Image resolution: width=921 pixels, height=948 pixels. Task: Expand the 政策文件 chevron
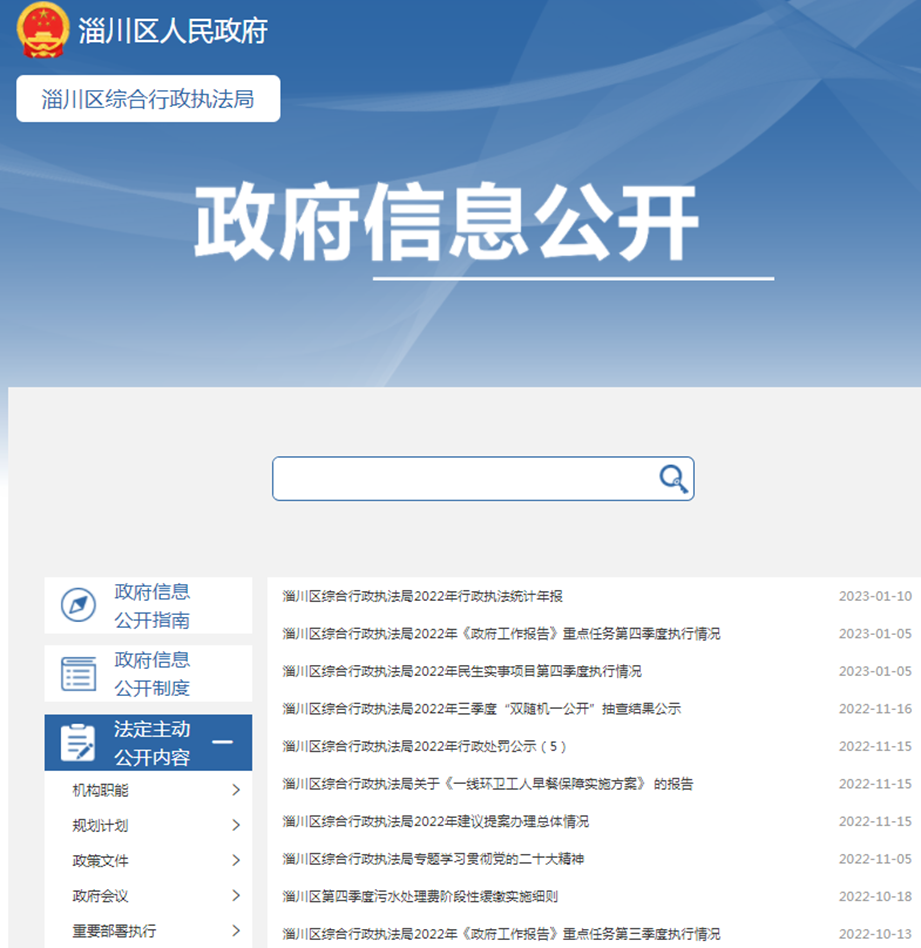pyautogui.click(x=236, y=860)
